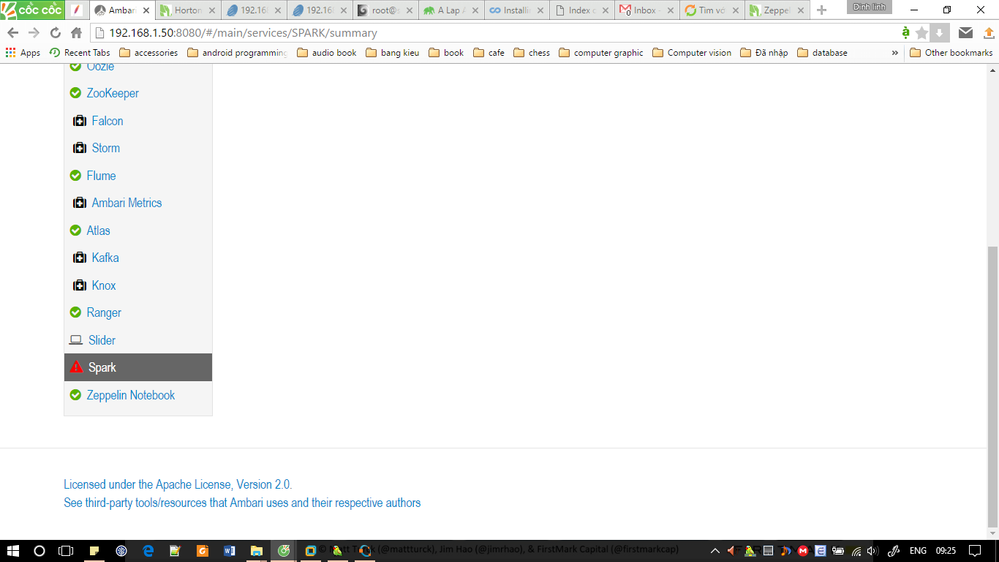
Task: Open the Apache License Version 2.0 link
Action: (x=178, y=484)
